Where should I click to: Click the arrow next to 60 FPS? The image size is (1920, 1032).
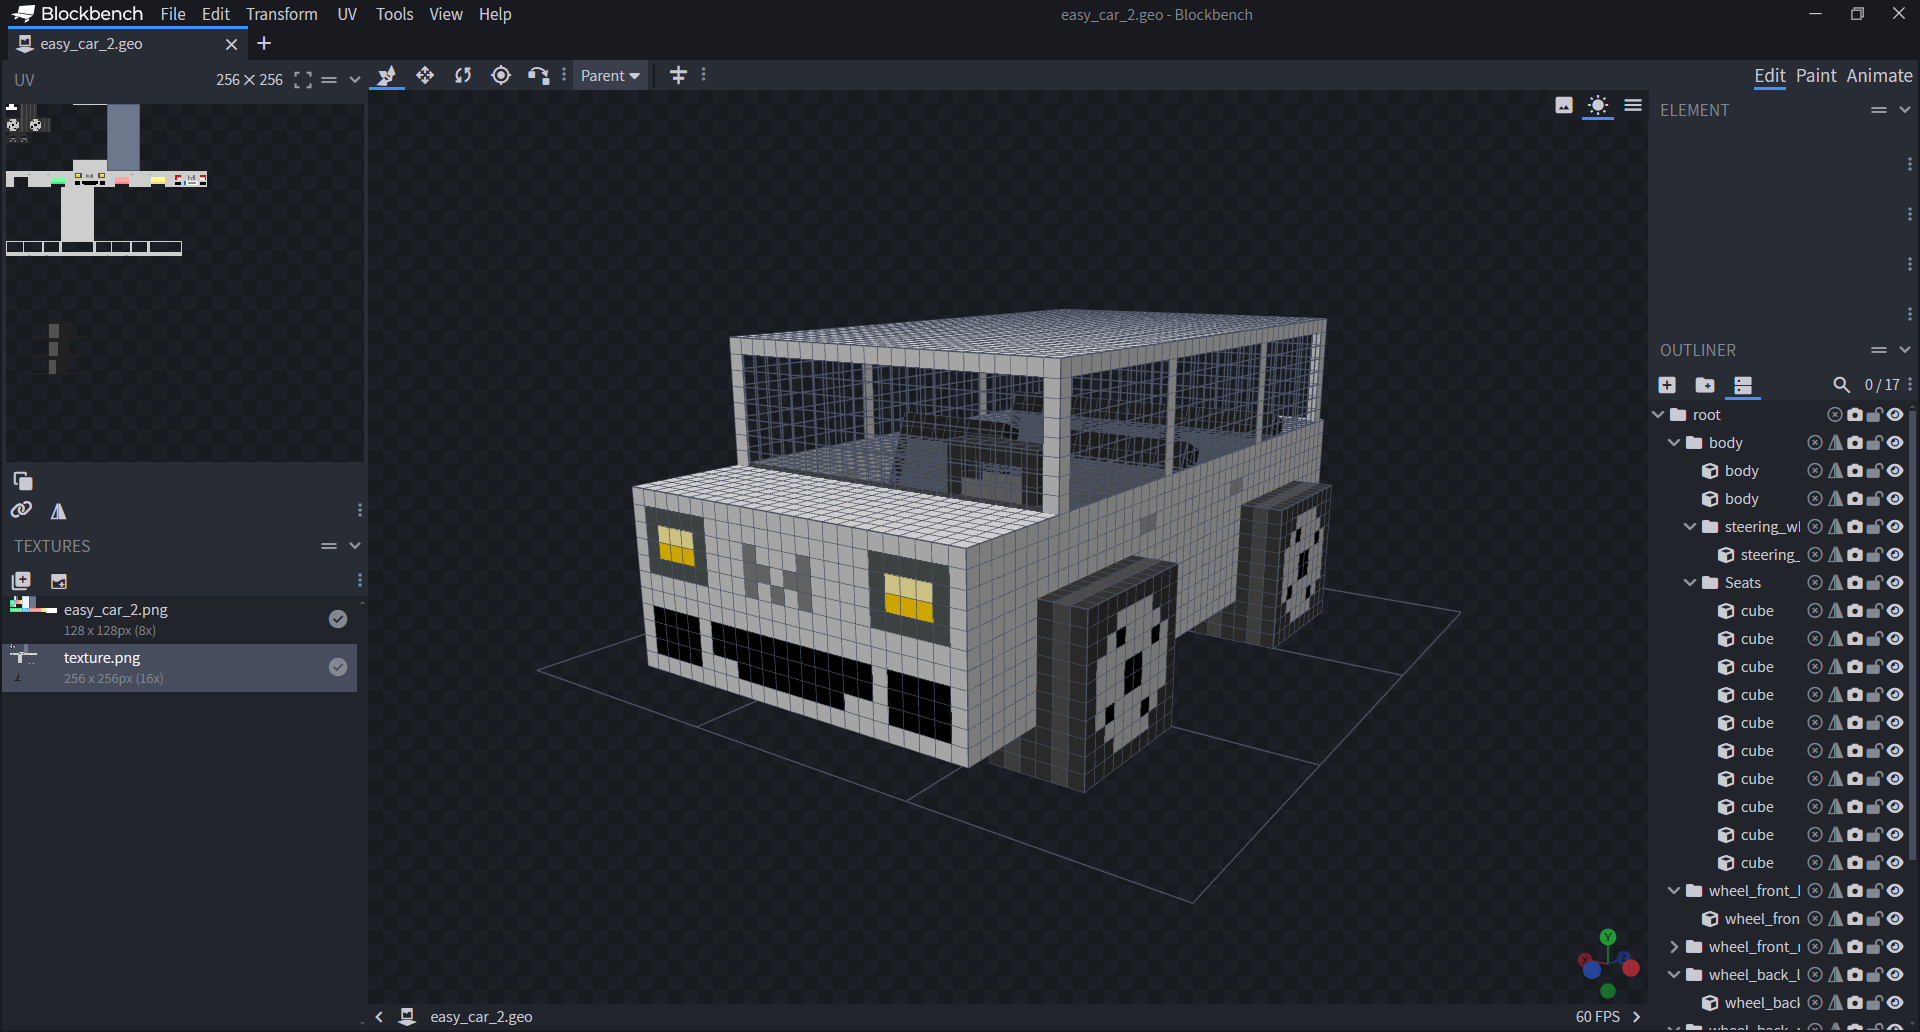[x=1636, y=1017]
